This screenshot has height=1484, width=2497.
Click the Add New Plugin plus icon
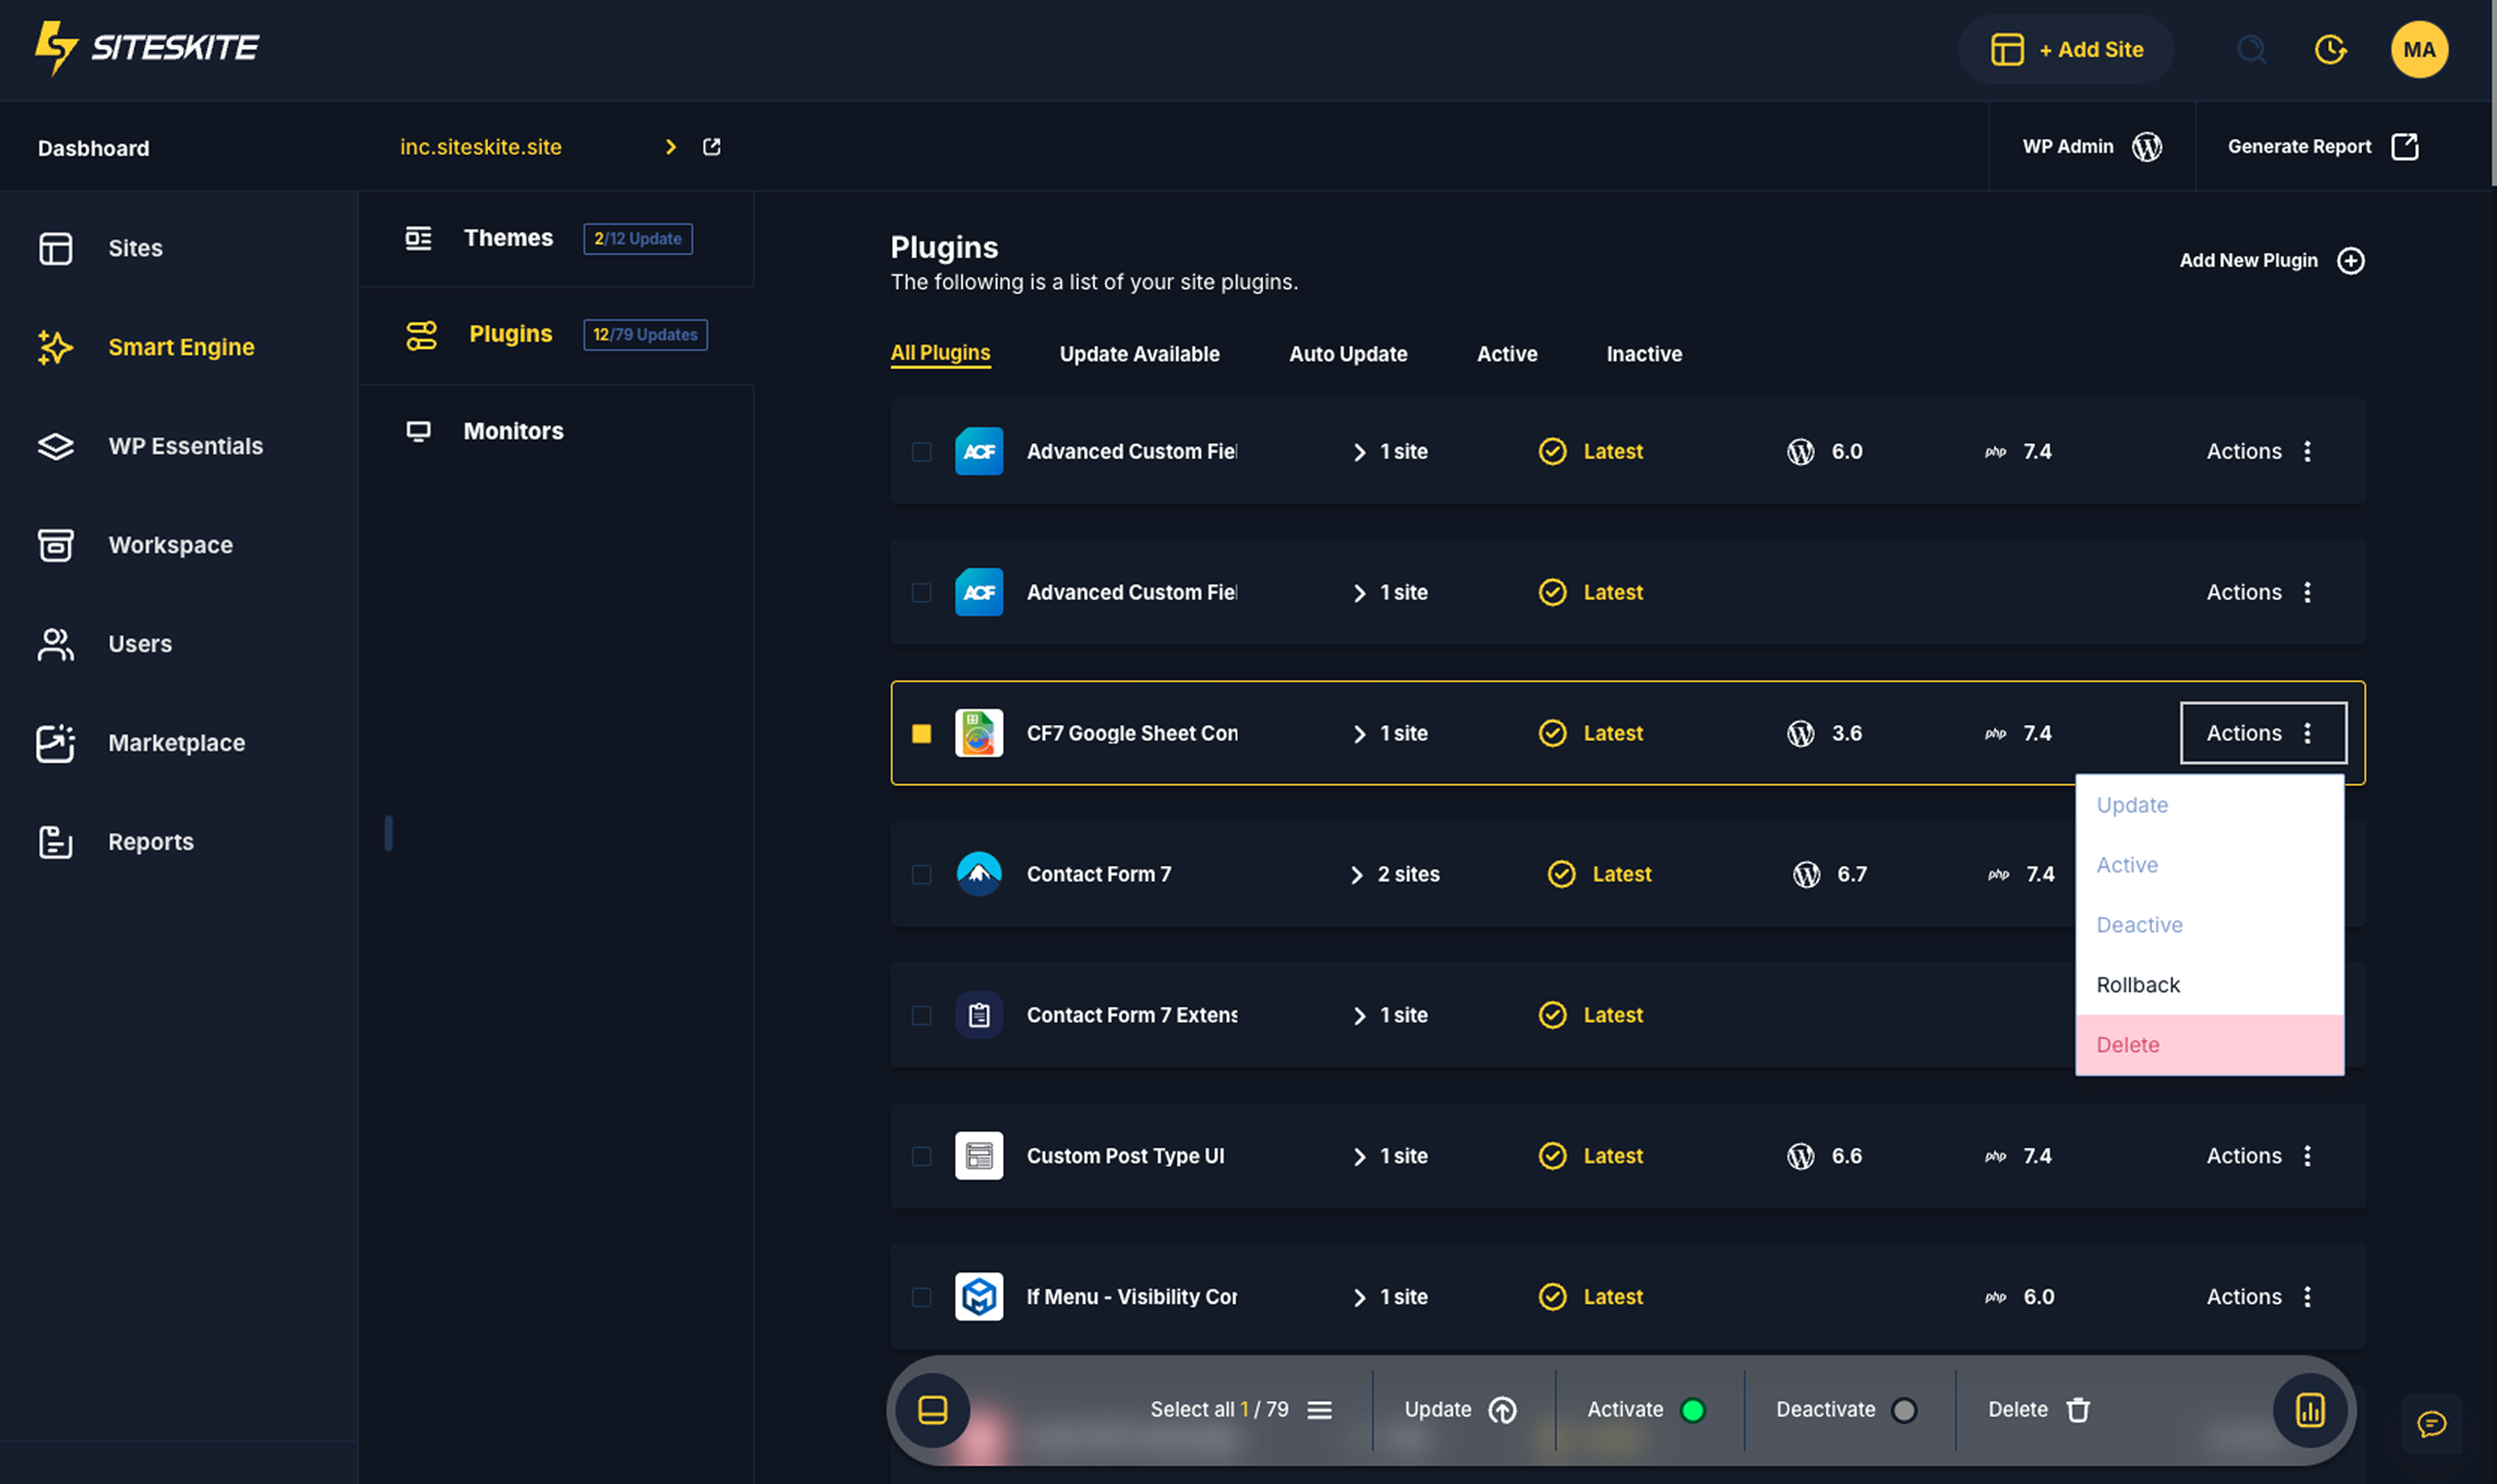[2350, 261]
